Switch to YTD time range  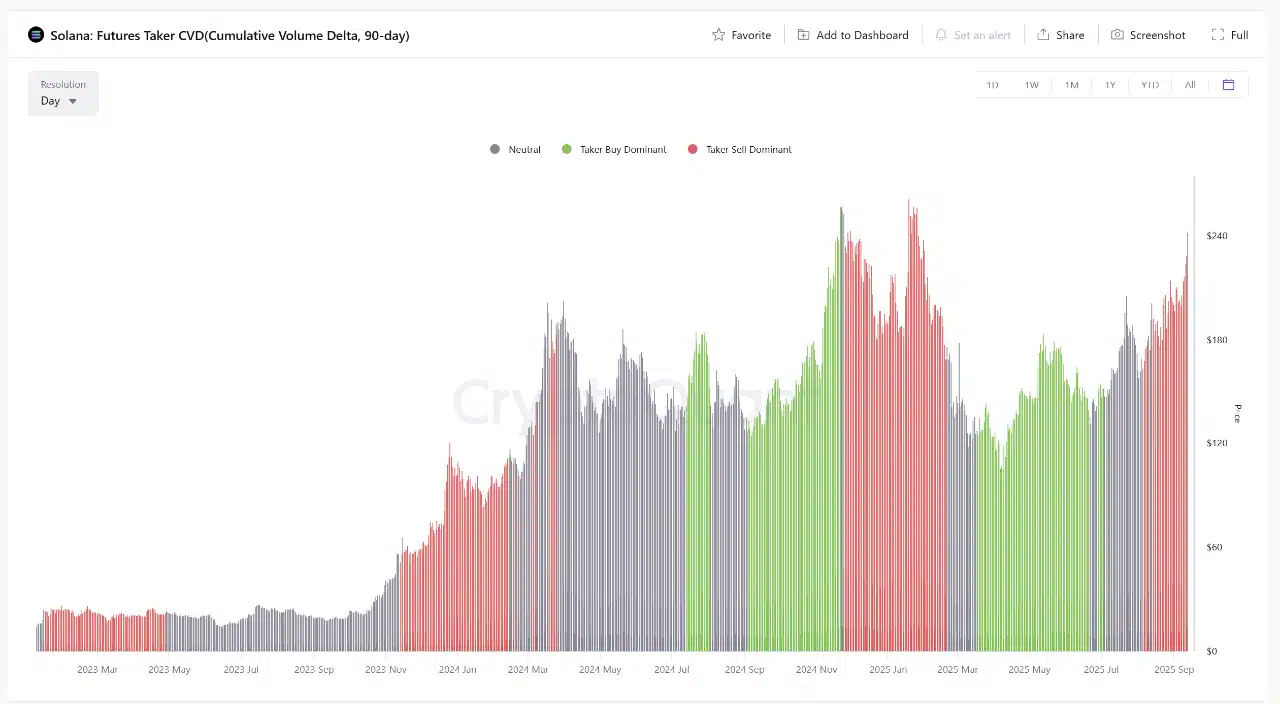pos(1150,85)
